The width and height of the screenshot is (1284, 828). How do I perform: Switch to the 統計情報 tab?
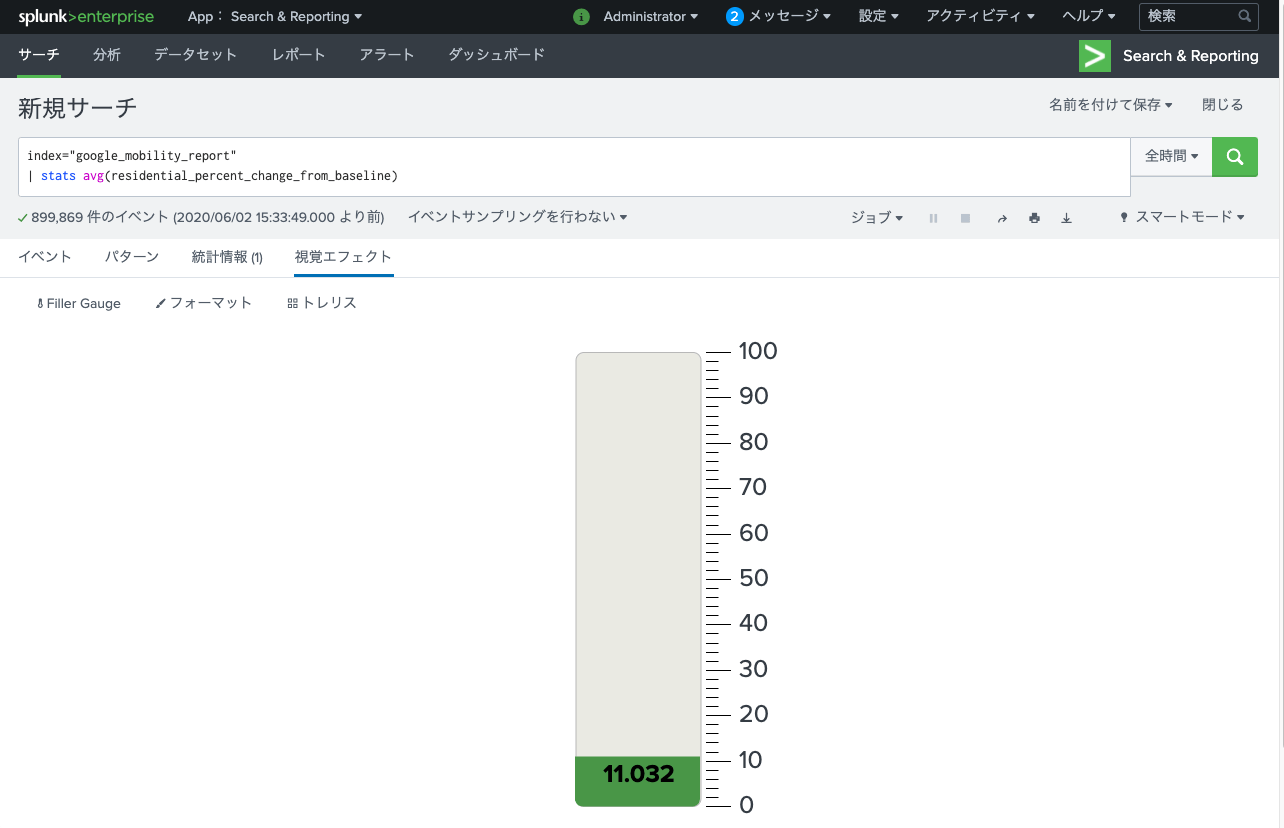coord(226,256)
